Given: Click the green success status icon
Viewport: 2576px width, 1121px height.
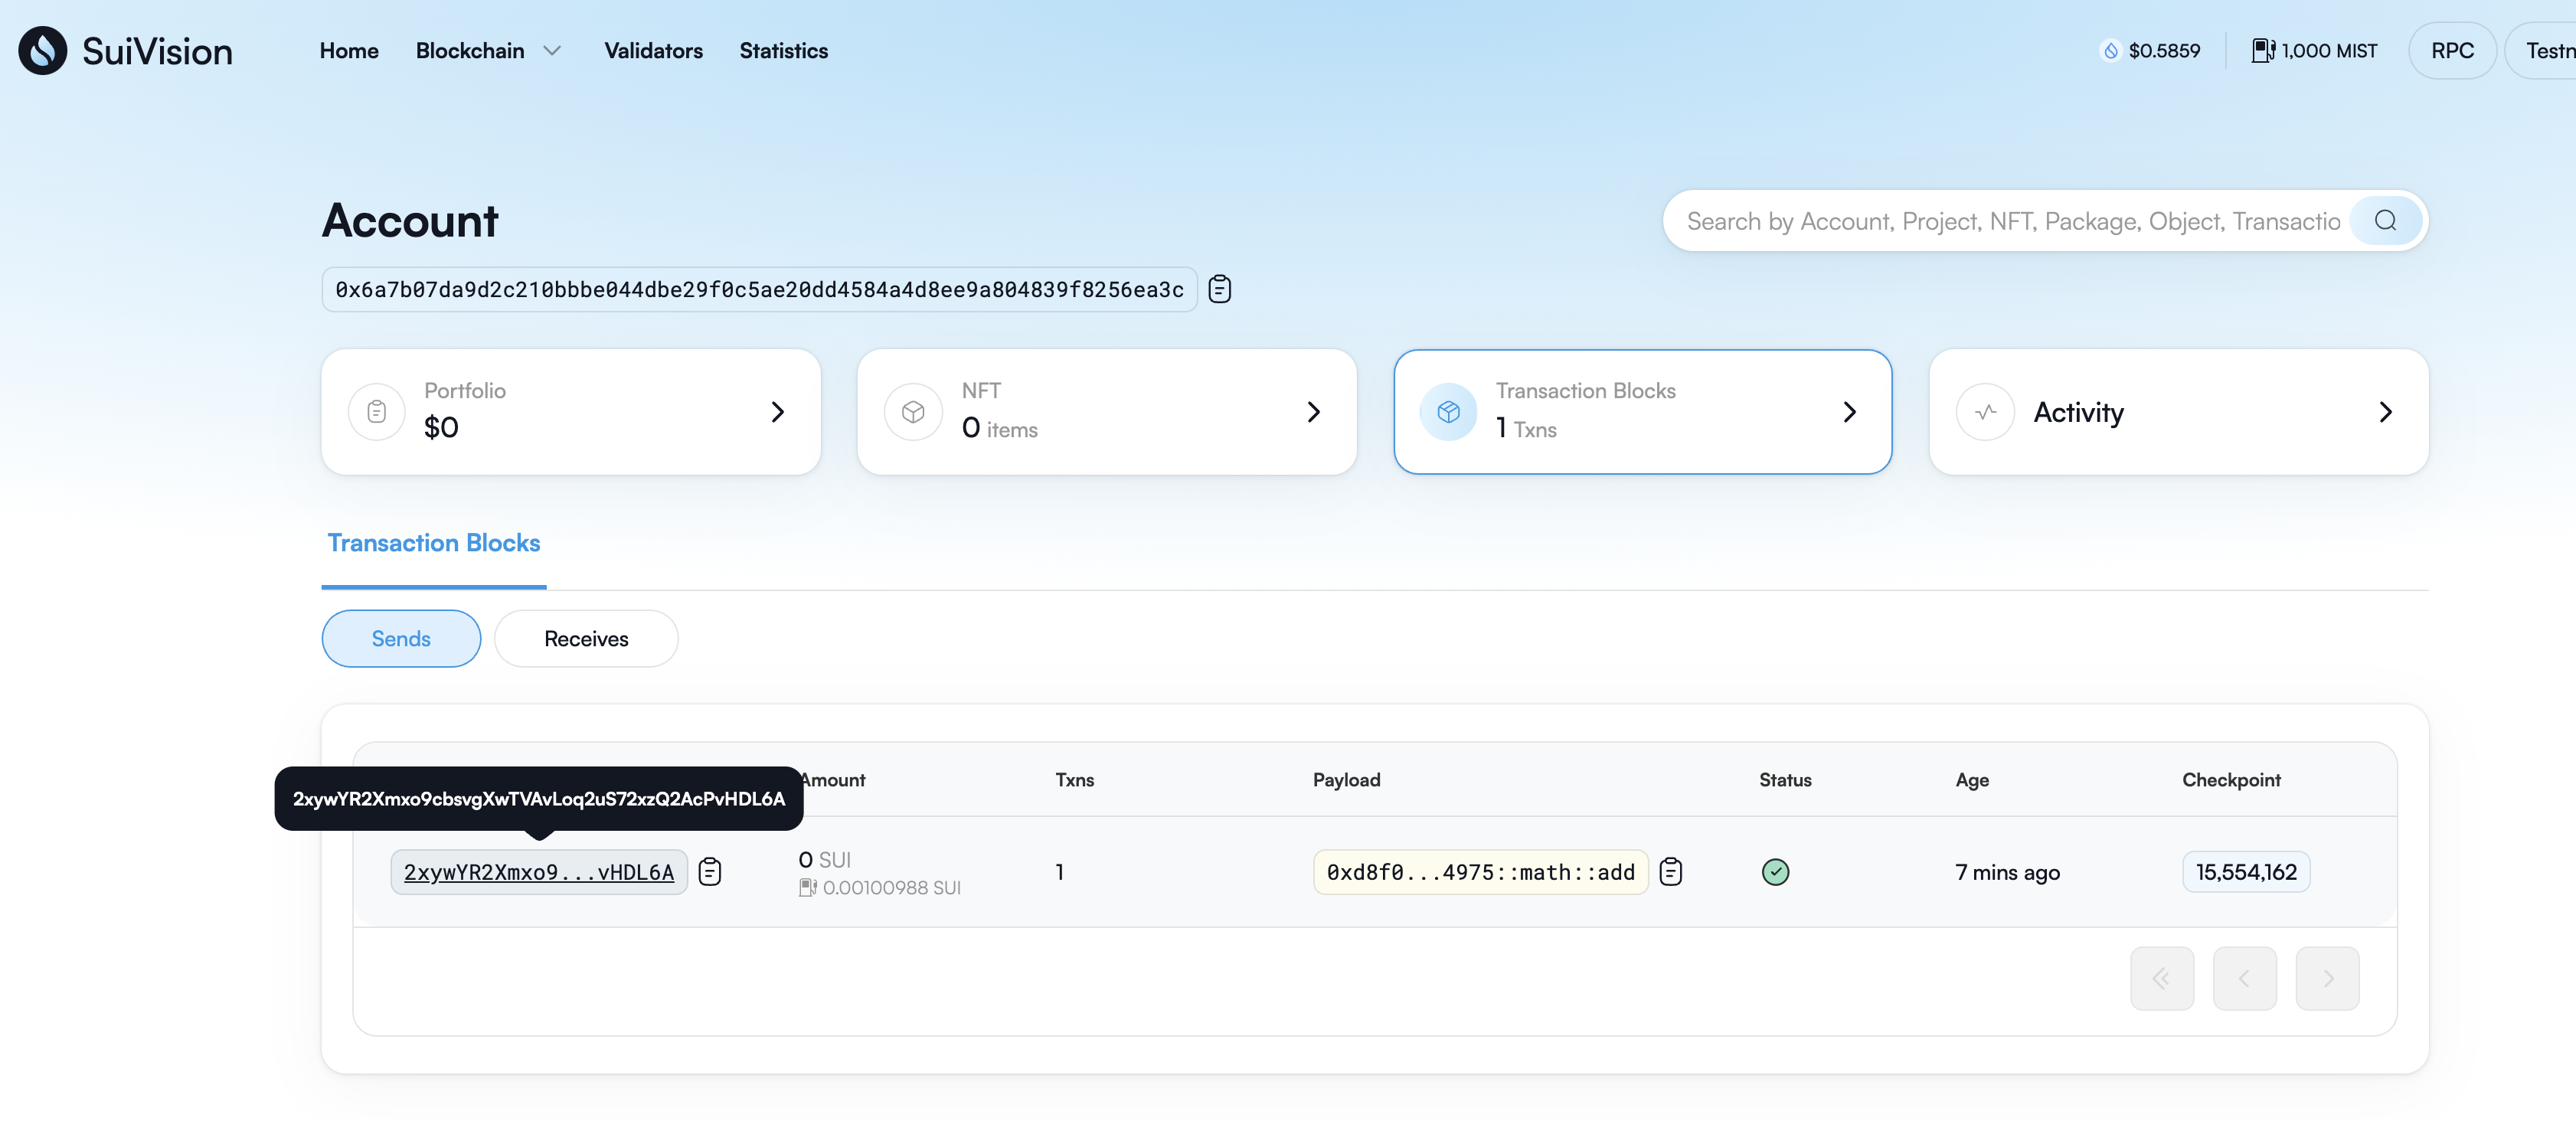Looking at the screenshot, I should click(x=1775, y=872).
